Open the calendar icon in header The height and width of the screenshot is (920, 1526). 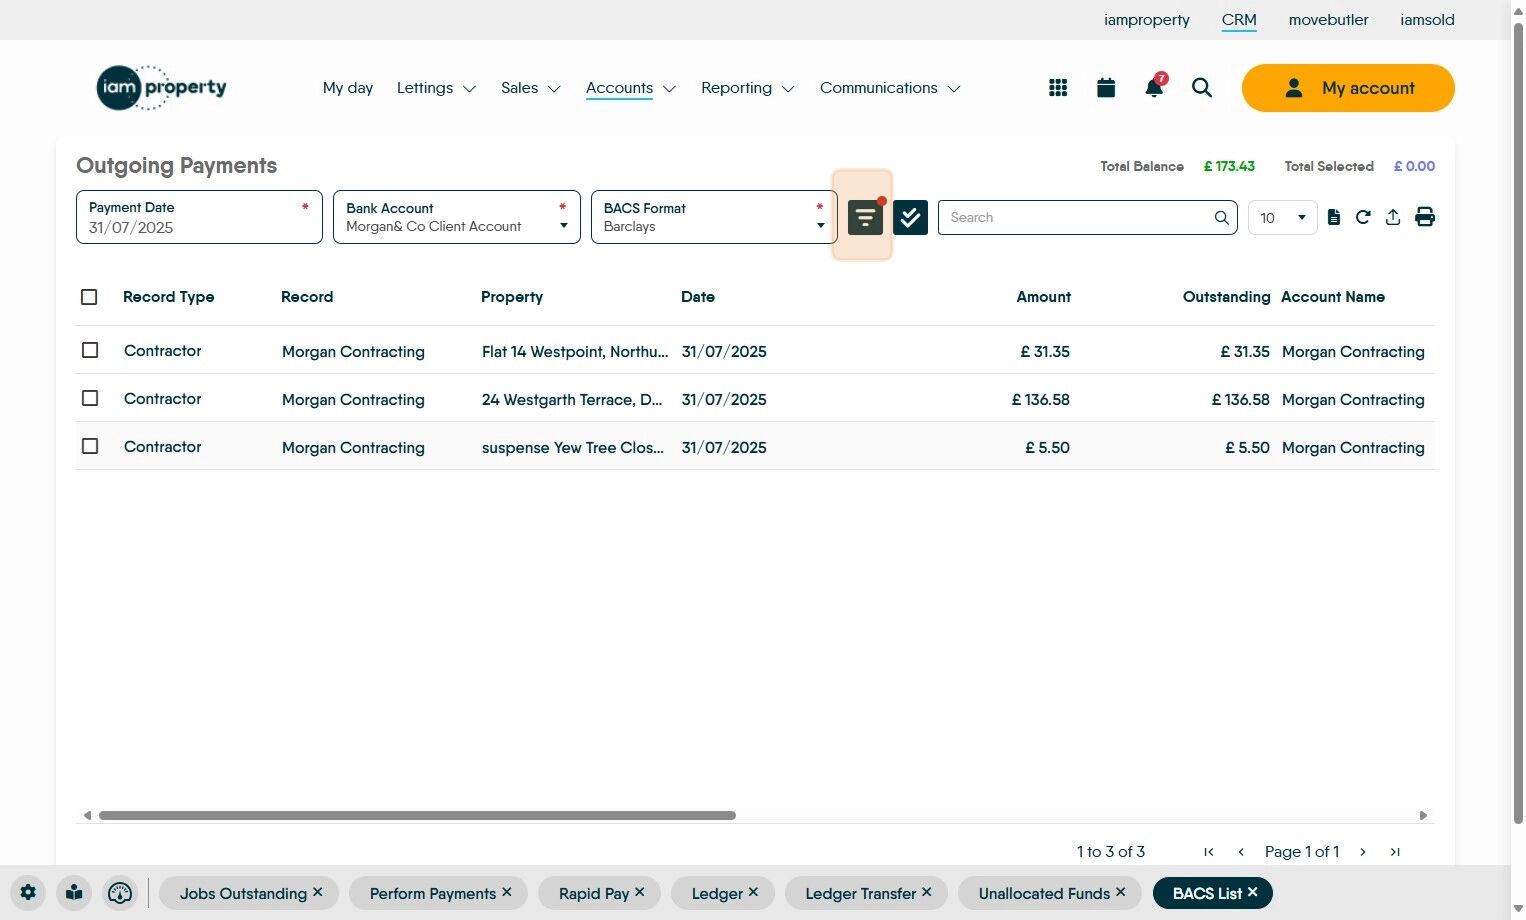pyautogui.click(x=1106, y=88)
